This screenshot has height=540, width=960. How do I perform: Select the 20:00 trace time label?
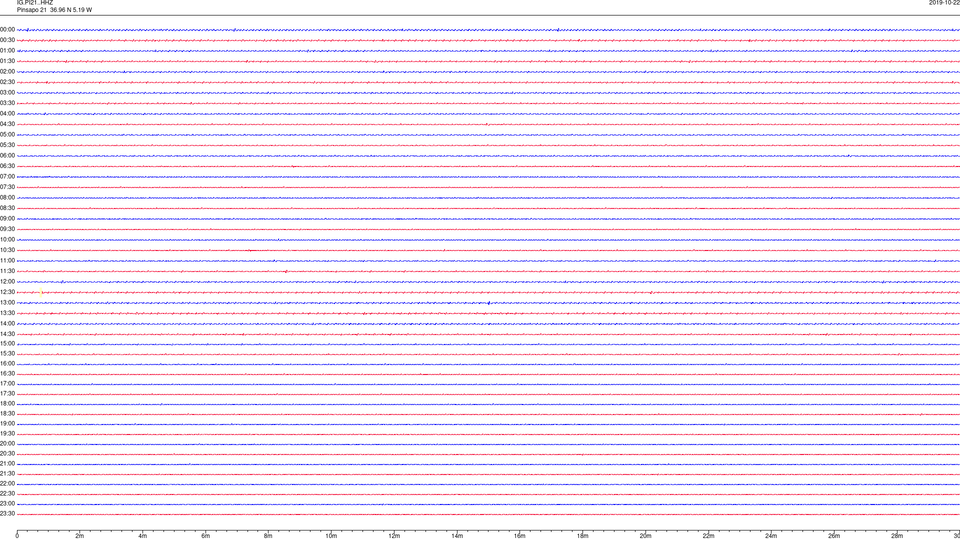pyautogui.click(x=7, y=444)
